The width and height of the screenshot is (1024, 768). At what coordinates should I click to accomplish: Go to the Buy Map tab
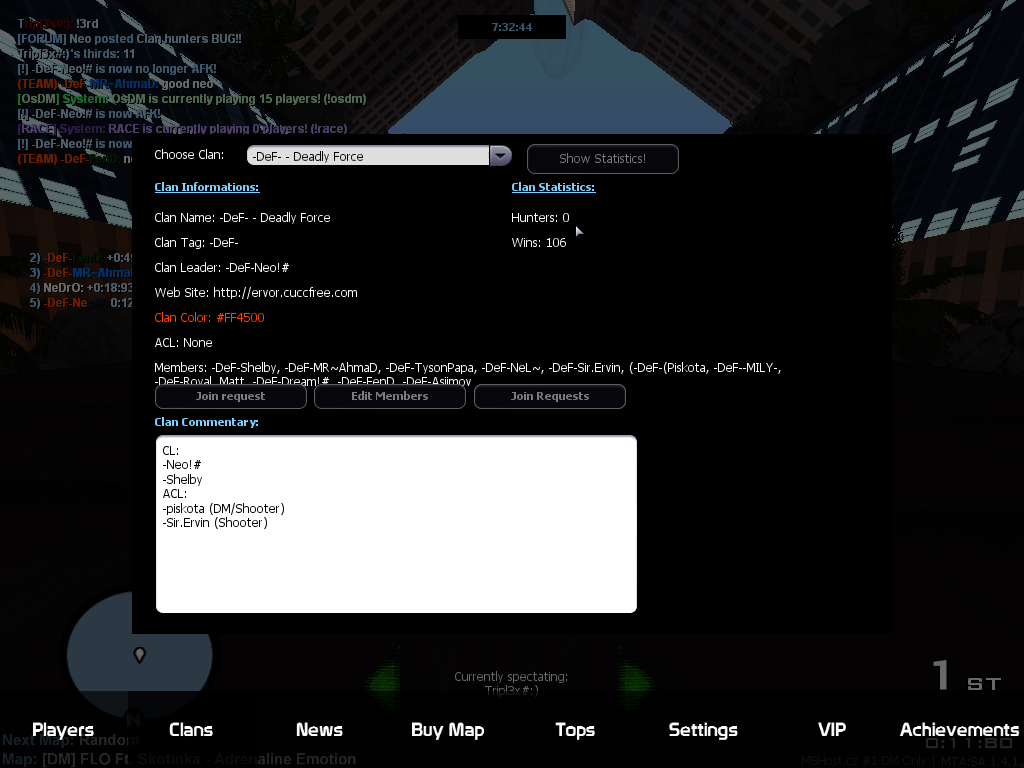[x=447, y=729]
